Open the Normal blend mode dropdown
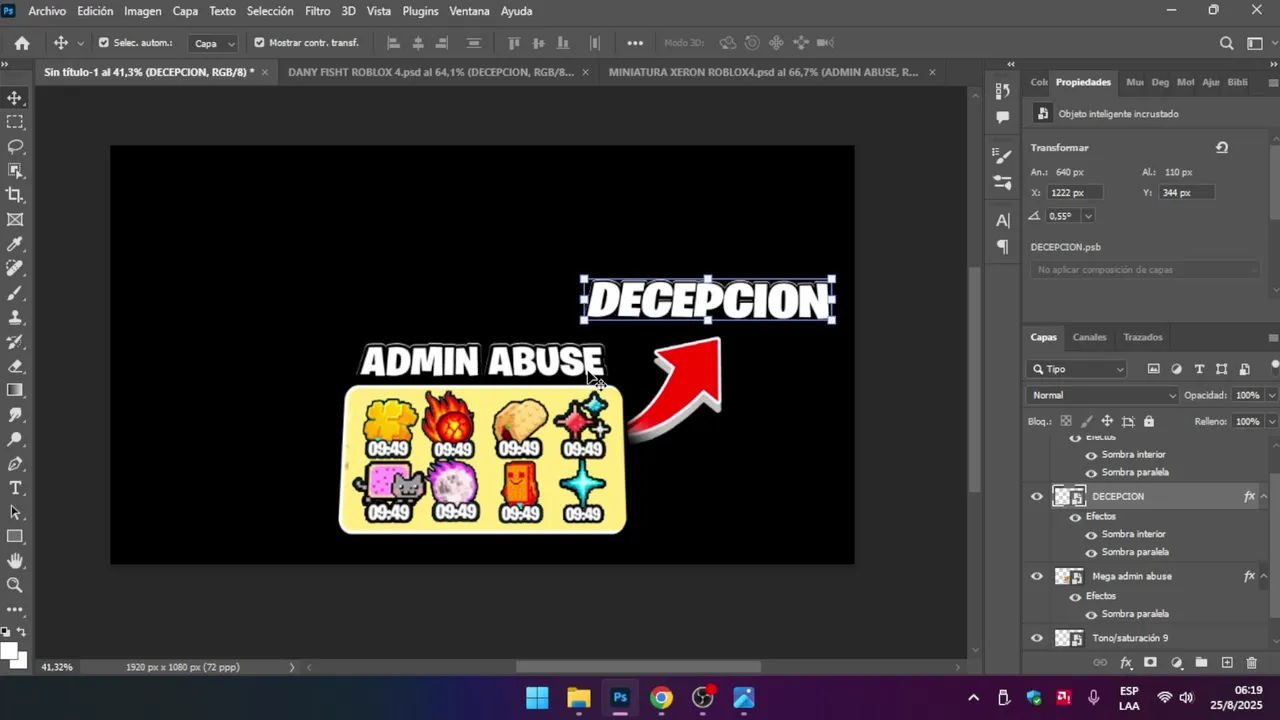Screen dimensions: 1280x720 (x=1103, y=395)
